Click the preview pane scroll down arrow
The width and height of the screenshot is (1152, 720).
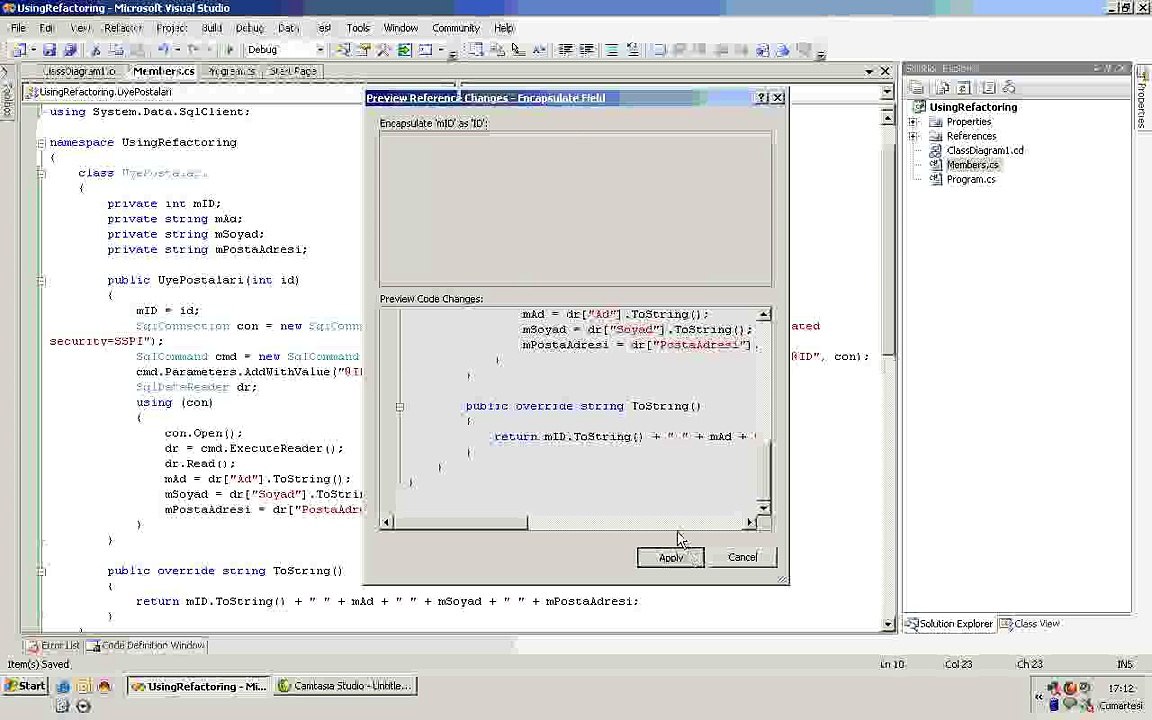(763, 508)
